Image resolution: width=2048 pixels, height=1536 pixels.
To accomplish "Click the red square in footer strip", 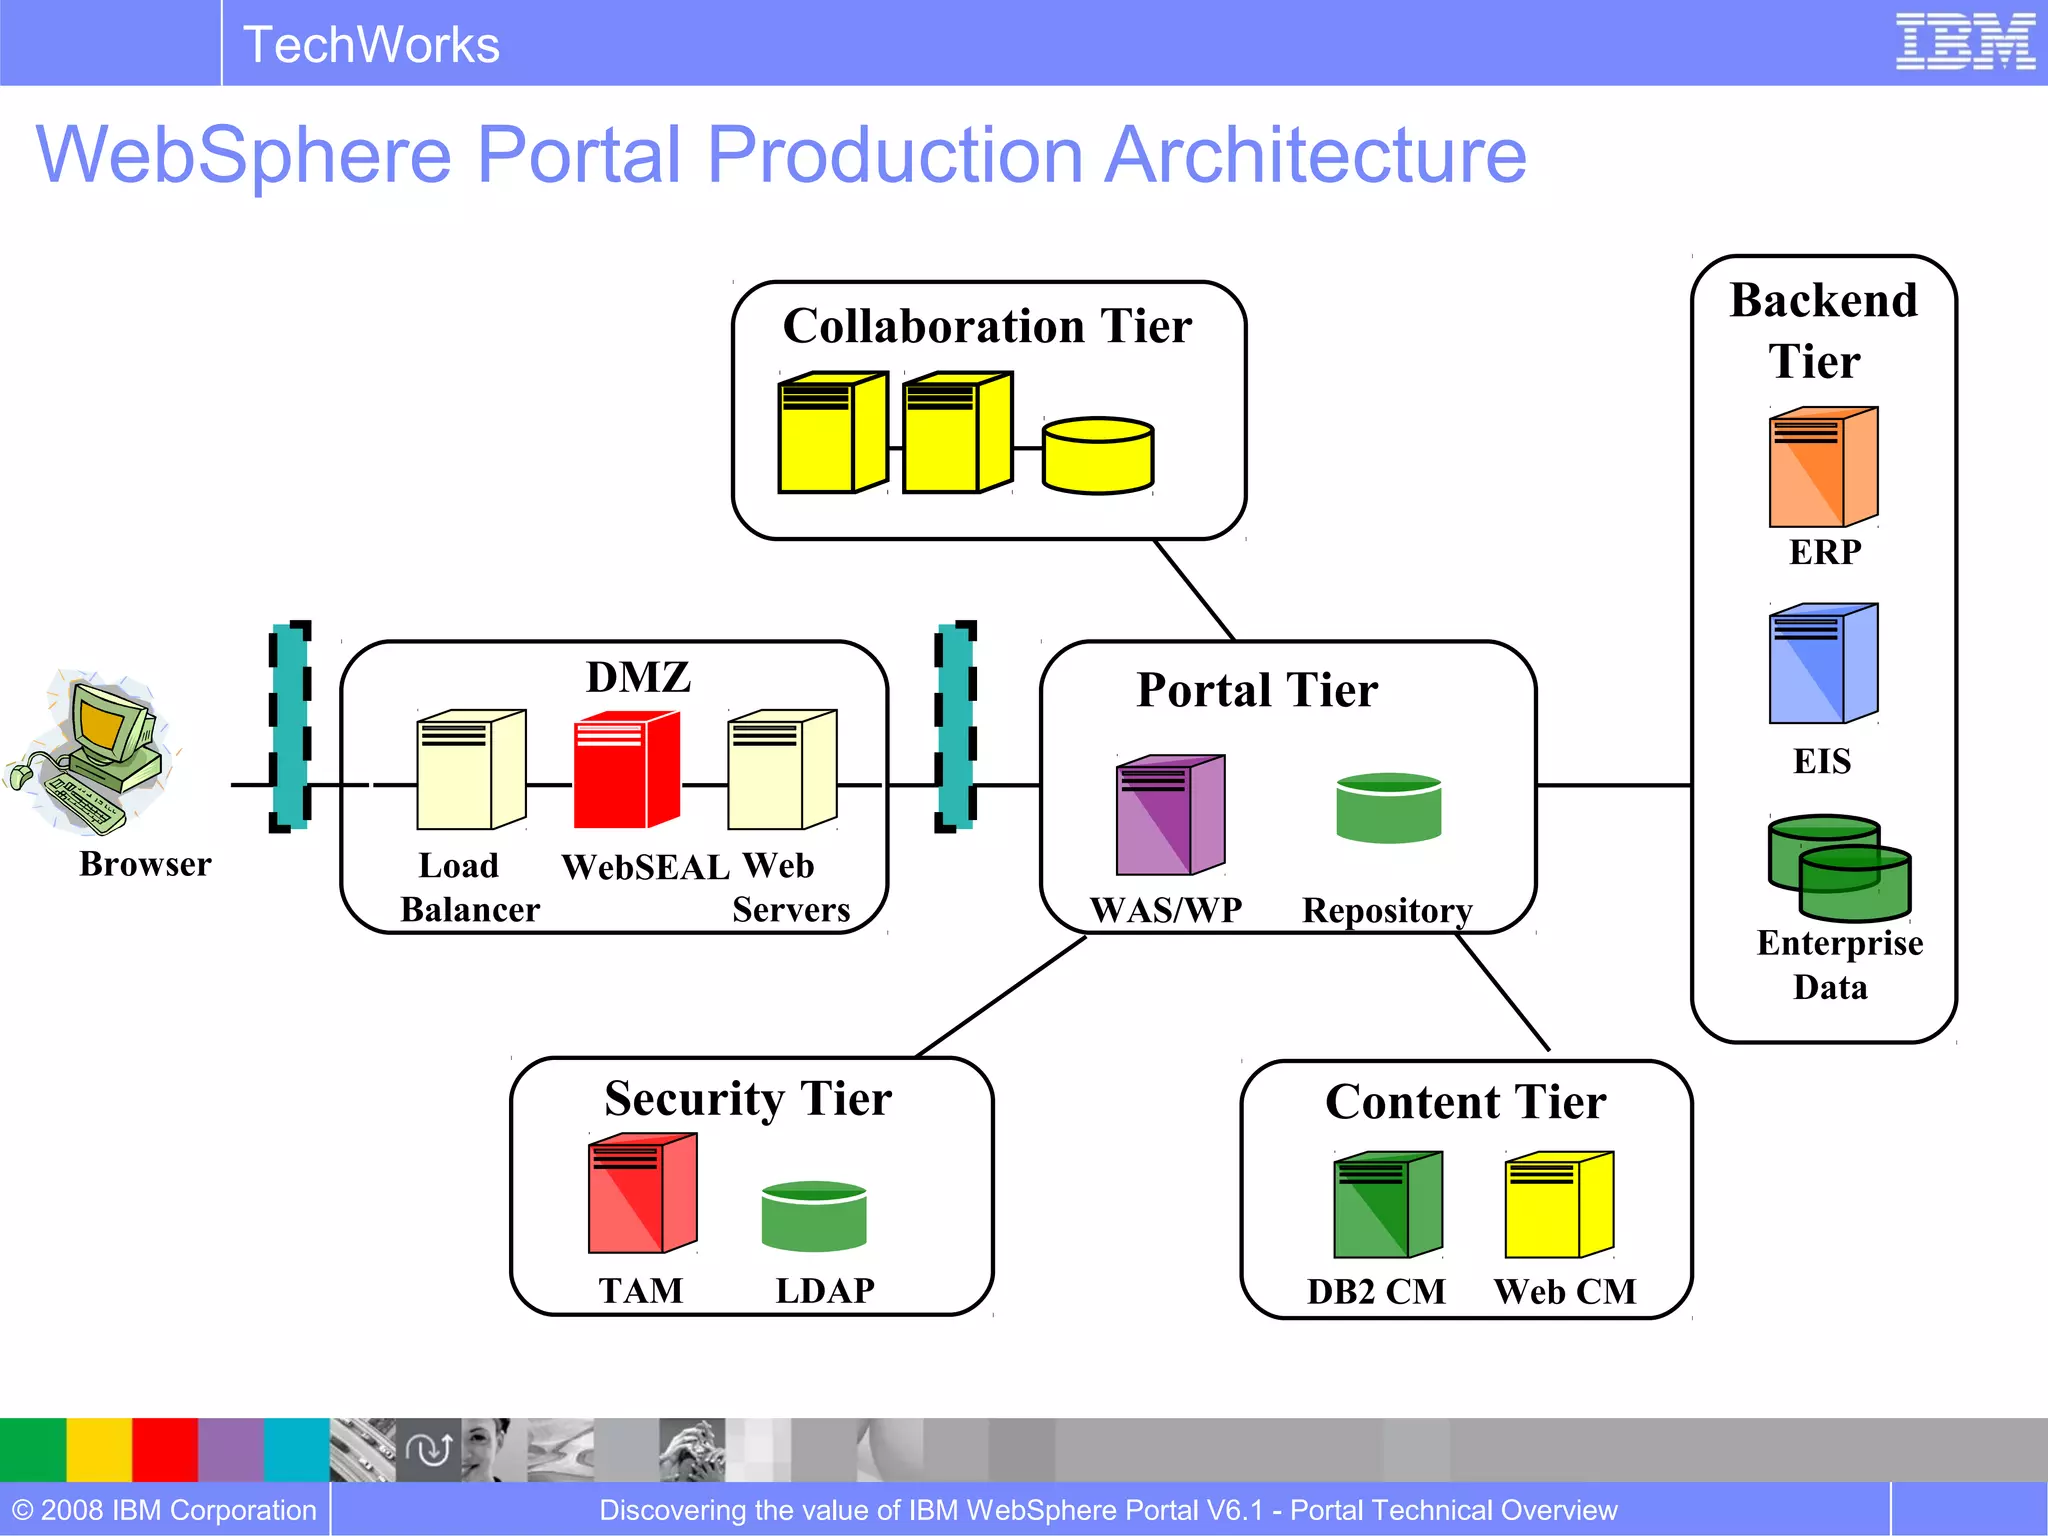I will [165, 1449].
